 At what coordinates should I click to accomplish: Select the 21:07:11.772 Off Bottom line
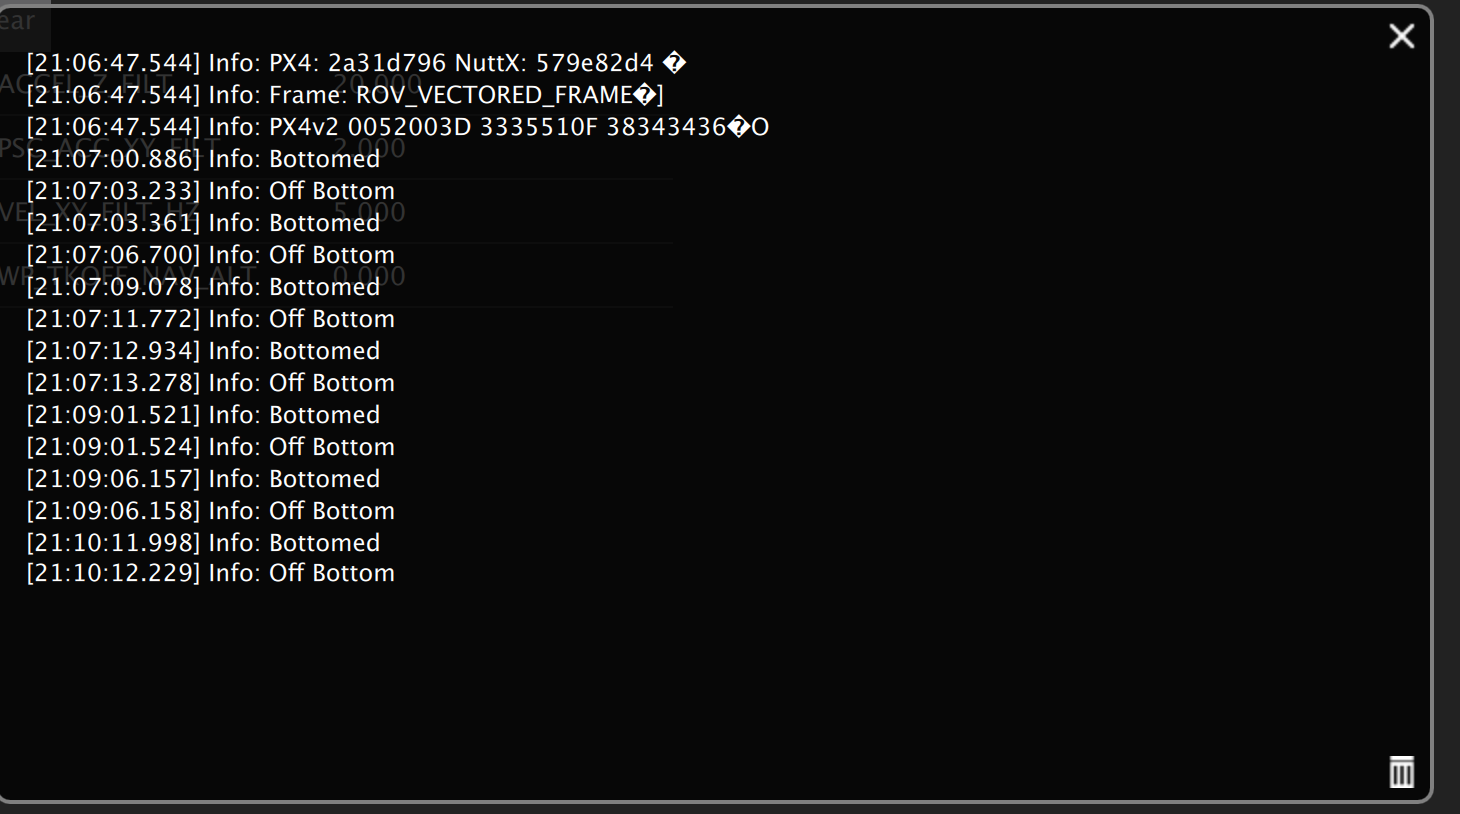211,319
